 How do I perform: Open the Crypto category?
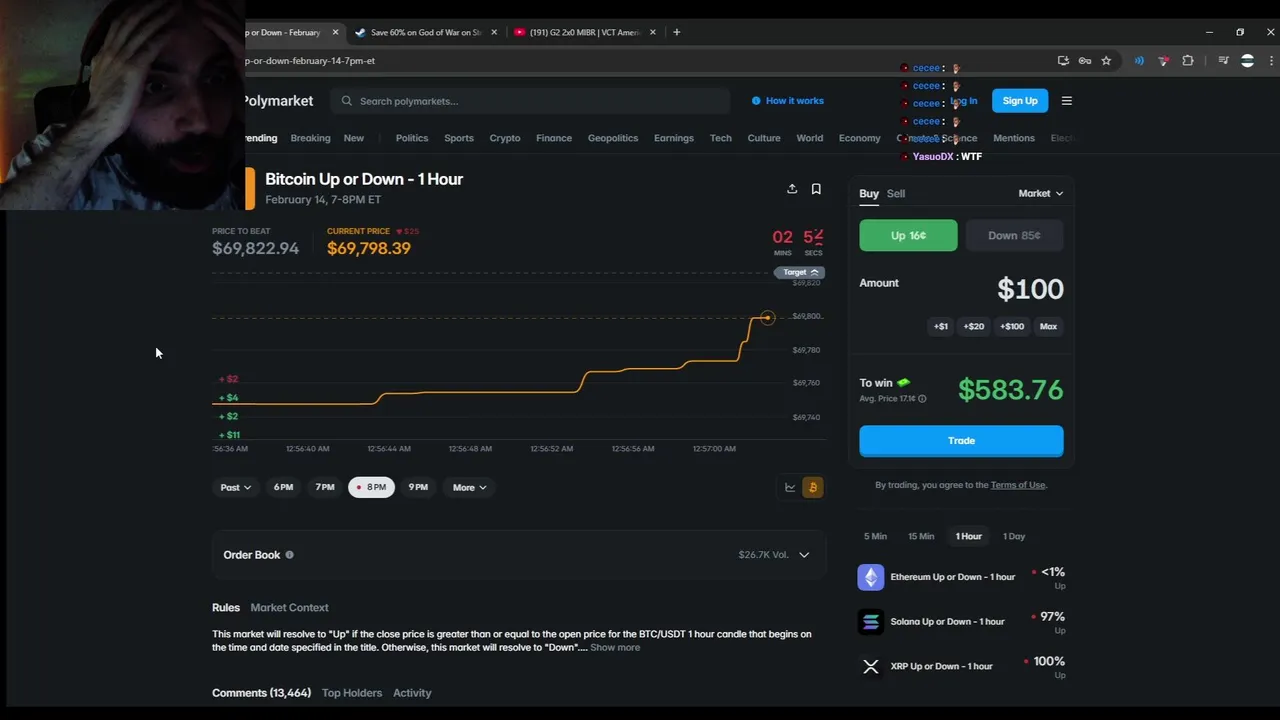[505, 138]
